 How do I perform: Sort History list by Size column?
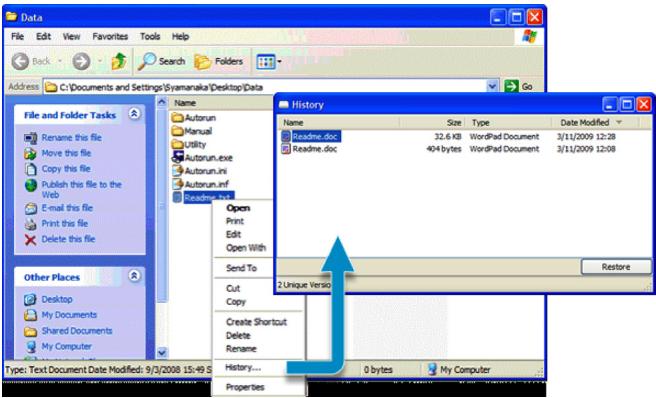pos(432,123)
